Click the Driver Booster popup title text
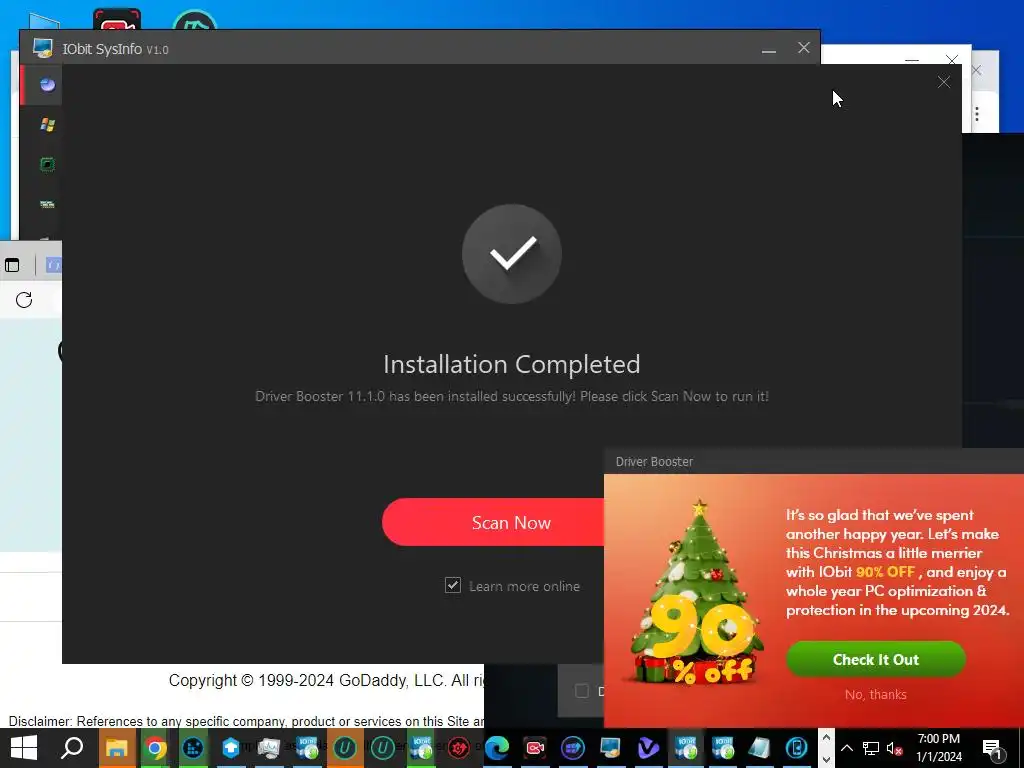The image size is (1024, 768). tap(654, 462)
